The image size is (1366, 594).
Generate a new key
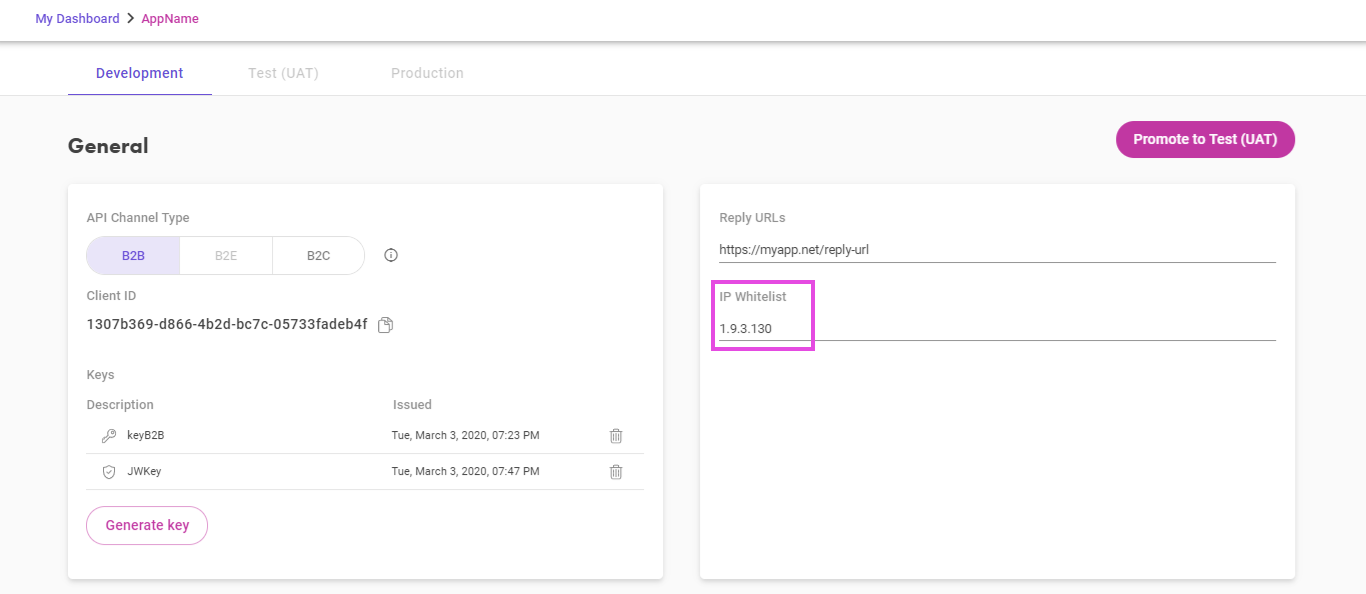147,526
